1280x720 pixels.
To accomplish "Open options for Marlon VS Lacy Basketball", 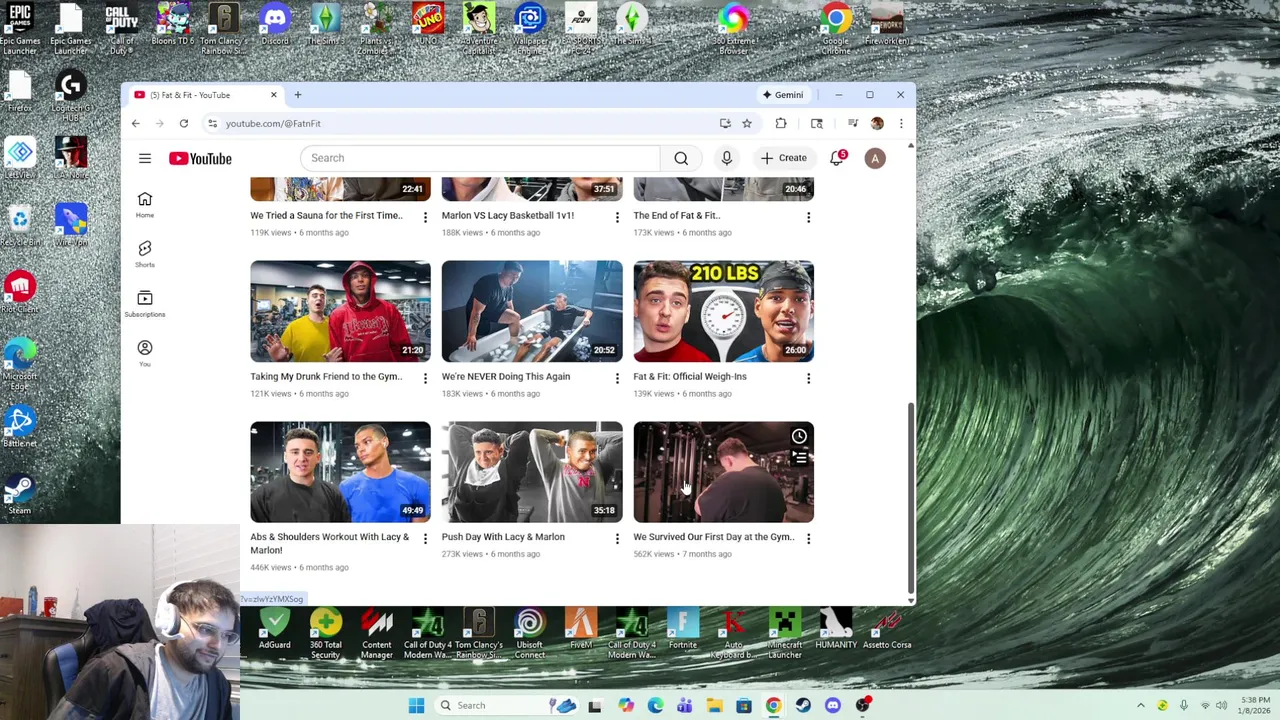I will pos(617,216).
